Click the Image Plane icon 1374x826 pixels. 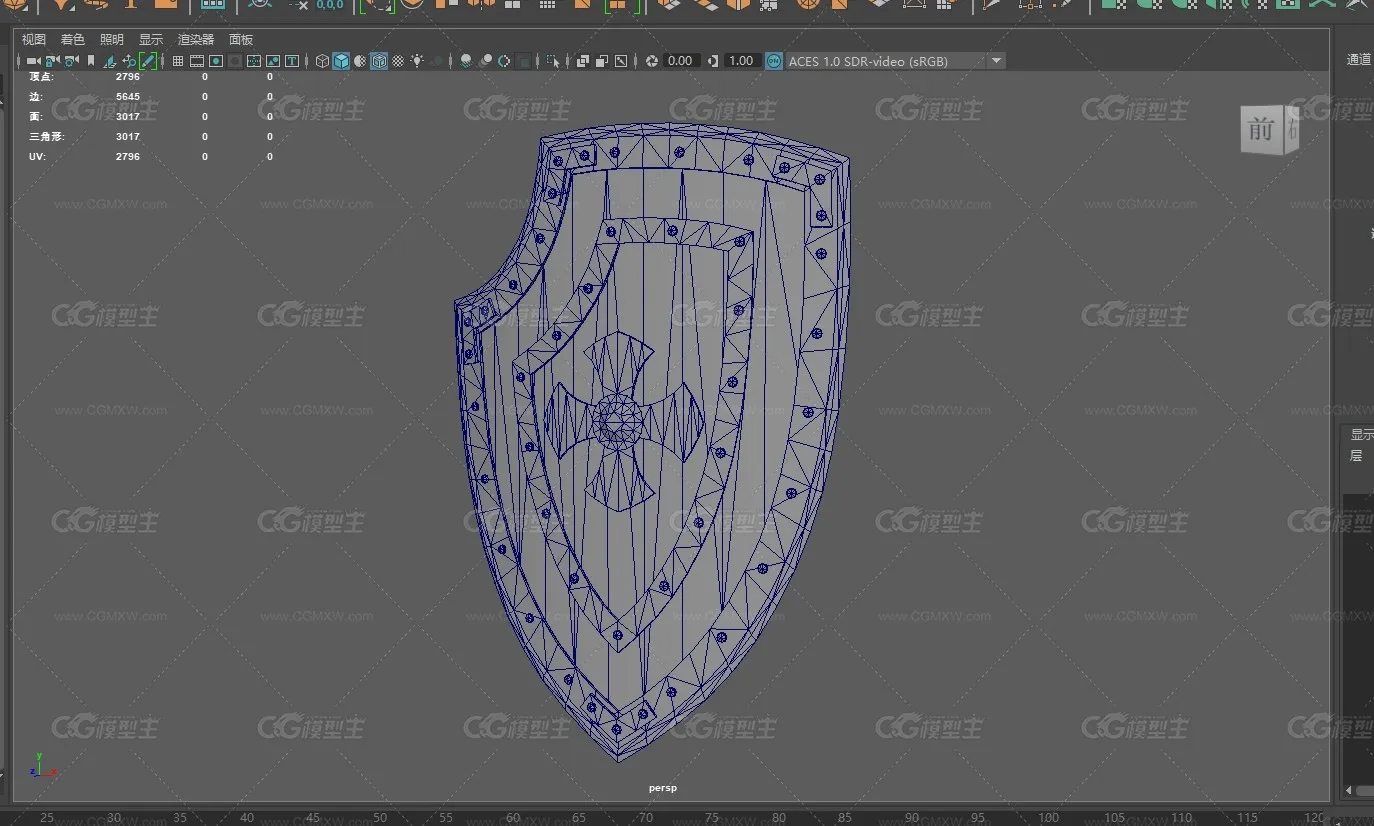110,61
